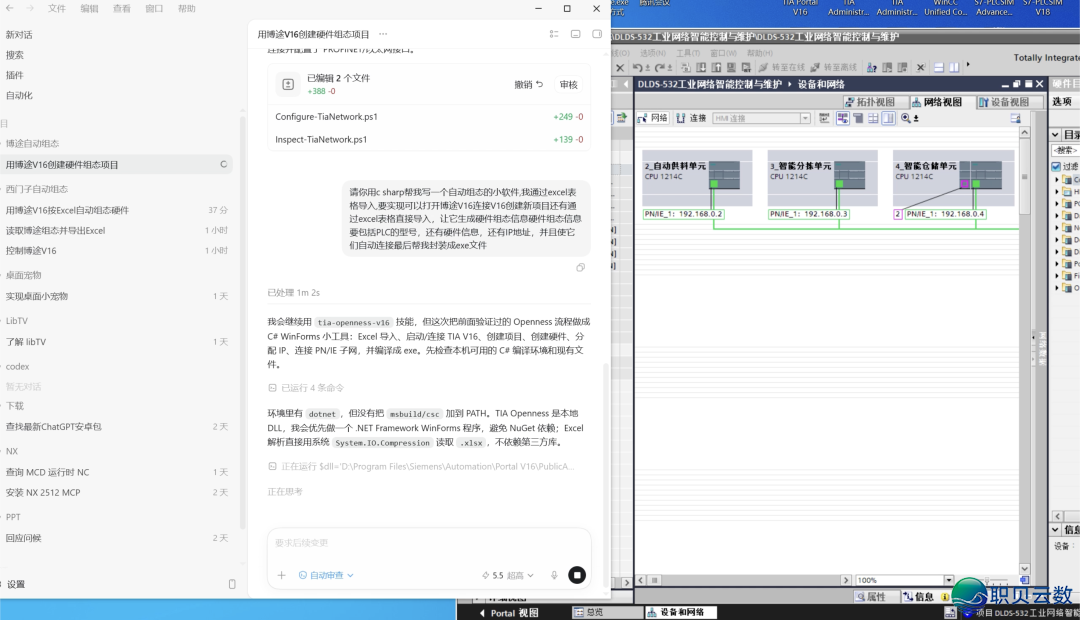The image size is (1080, 620).
Task: Click the help question-mark icon in TIA toolbar
Action: (871, 68)
